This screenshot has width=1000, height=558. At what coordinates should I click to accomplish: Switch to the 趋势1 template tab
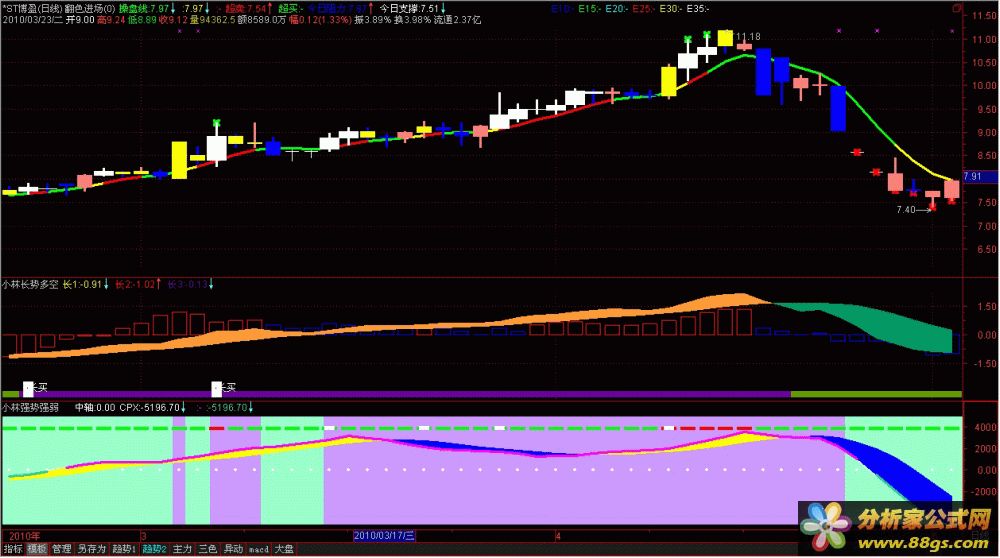pyautogui.click(x=124, y=549)
